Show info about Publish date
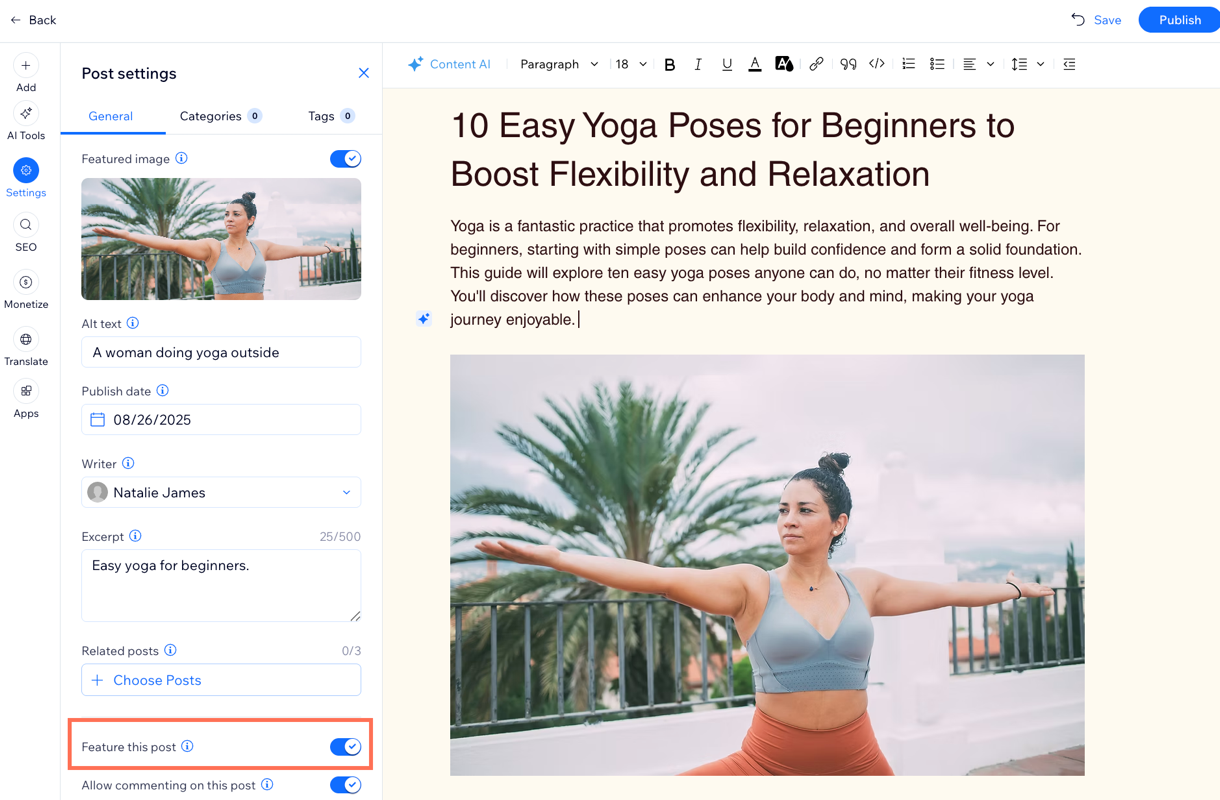Image resolution: width=1220 pixels, height=800 pixels. [x=163, y=391]
